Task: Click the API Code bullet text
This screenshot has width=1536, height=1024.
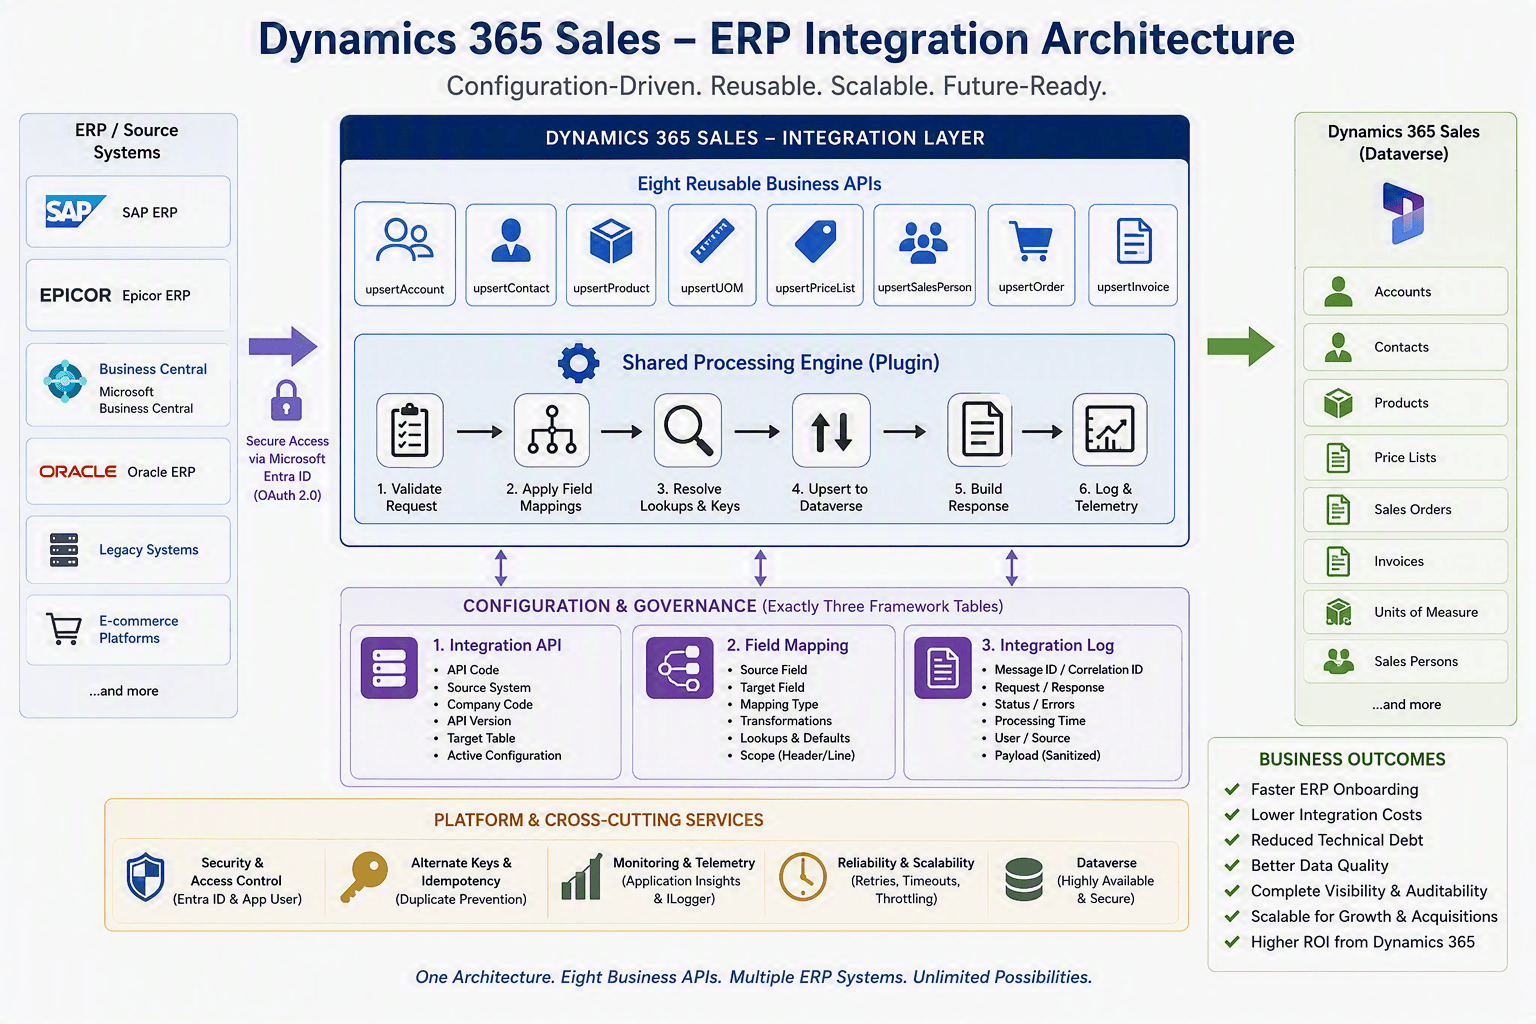Action: click(x=473, y=670)
